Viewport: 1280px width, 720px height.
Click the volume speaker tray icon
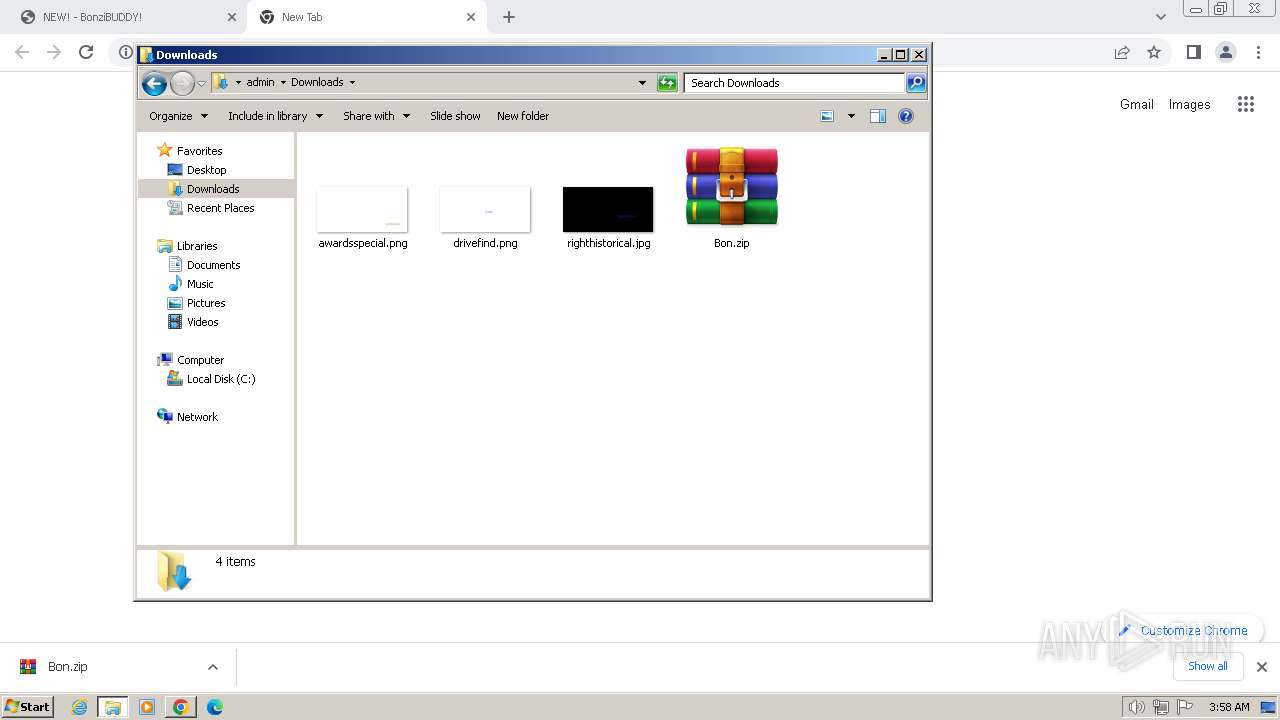(1136, 707)
